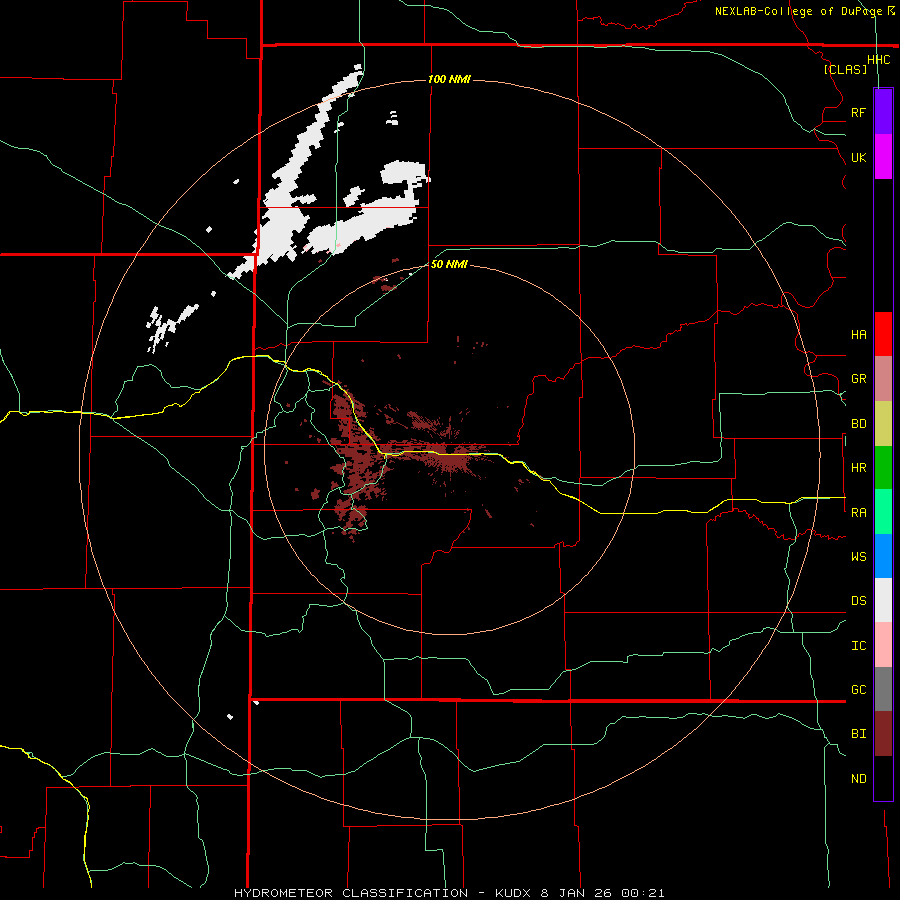Click the "IC" legend label
The width and height of the screenshot is (900, 900).
tap(858, 646)
